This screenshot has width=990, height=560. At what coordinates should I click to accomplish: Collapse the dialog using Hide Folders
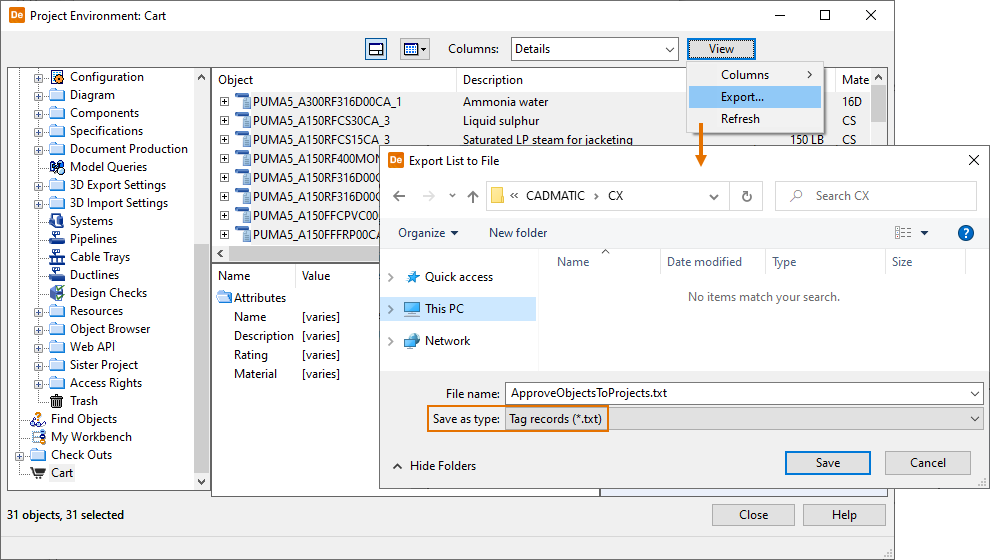coord(434,466)
